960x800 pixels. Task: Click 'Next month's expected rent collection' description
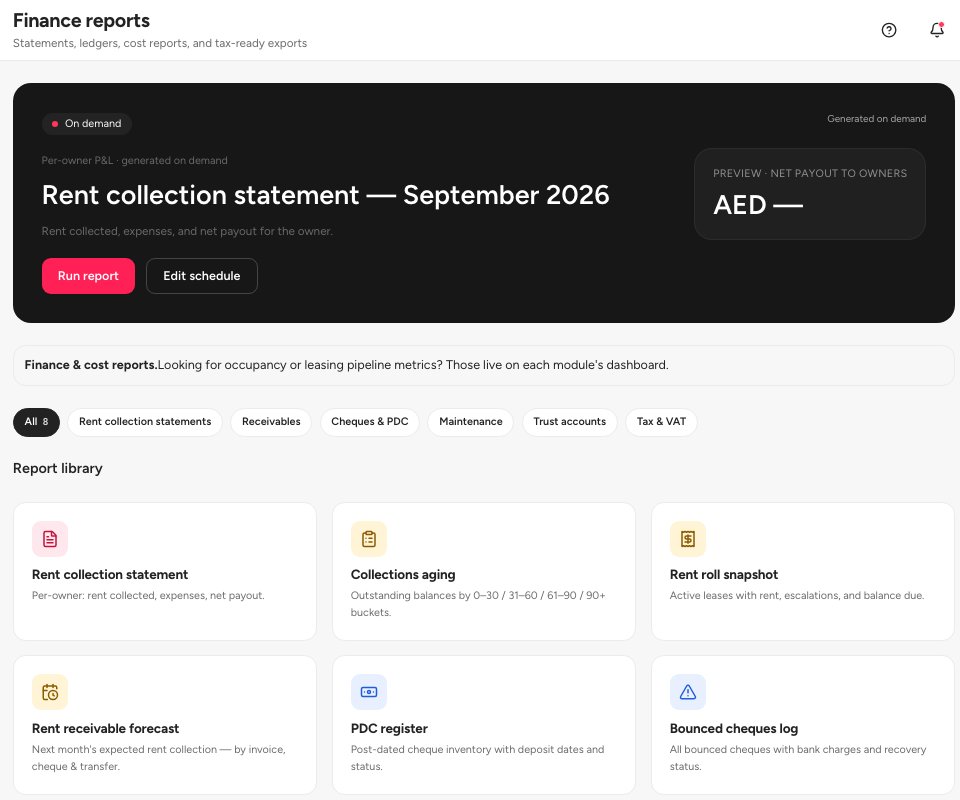(x=159, y=758)
